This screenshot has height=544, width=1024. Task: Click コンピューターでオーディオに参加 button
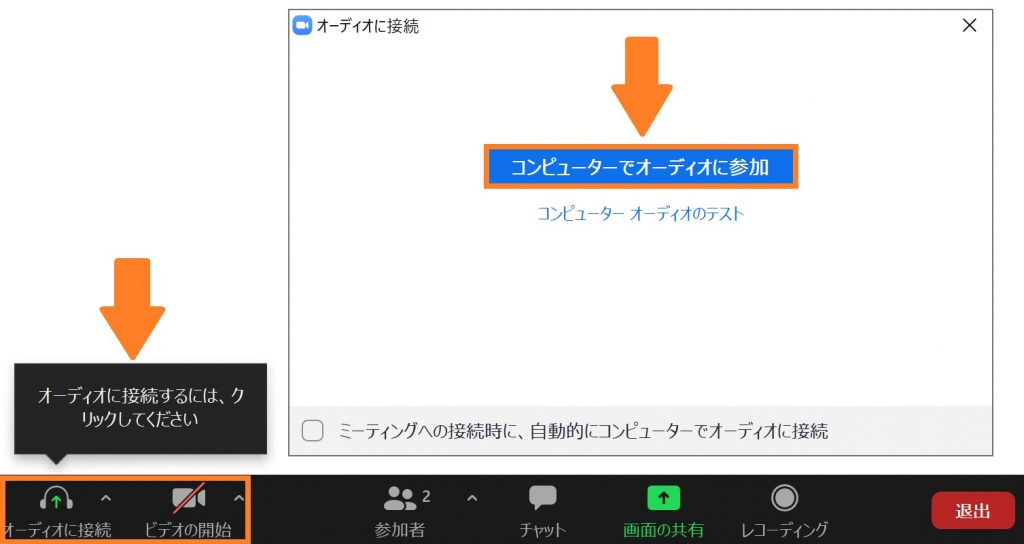(641, 167)
